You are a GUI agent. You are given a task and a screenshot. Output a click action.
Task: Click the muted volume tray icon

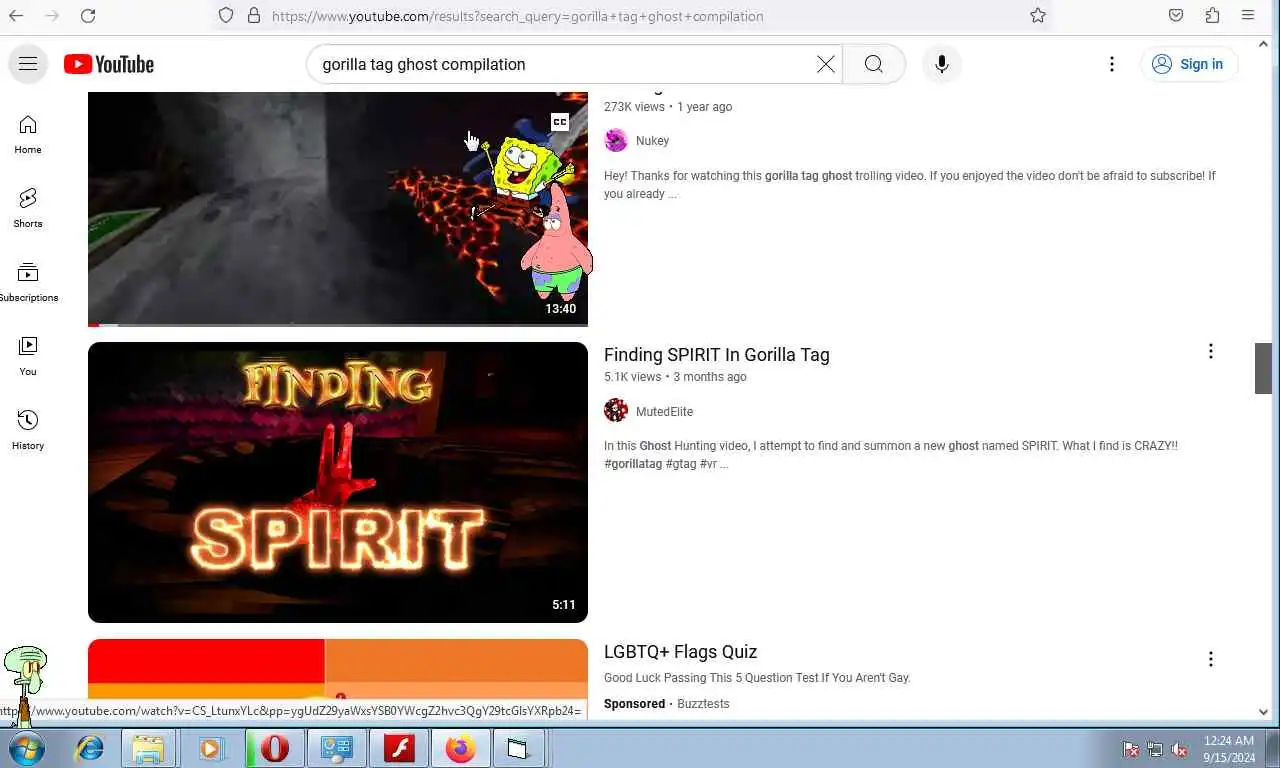coord(1180,750)
